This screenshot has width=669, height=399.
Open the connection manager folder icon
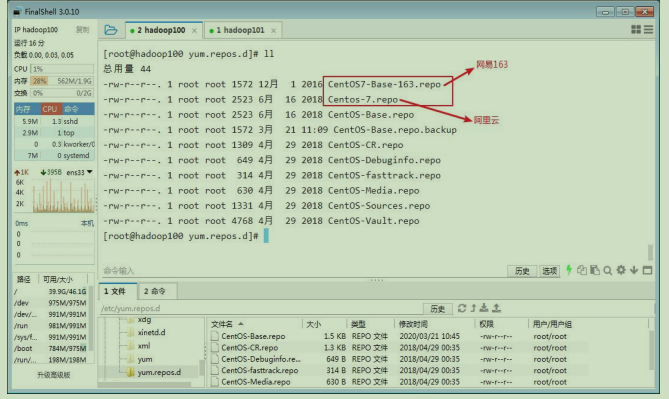tap(111, 30)
